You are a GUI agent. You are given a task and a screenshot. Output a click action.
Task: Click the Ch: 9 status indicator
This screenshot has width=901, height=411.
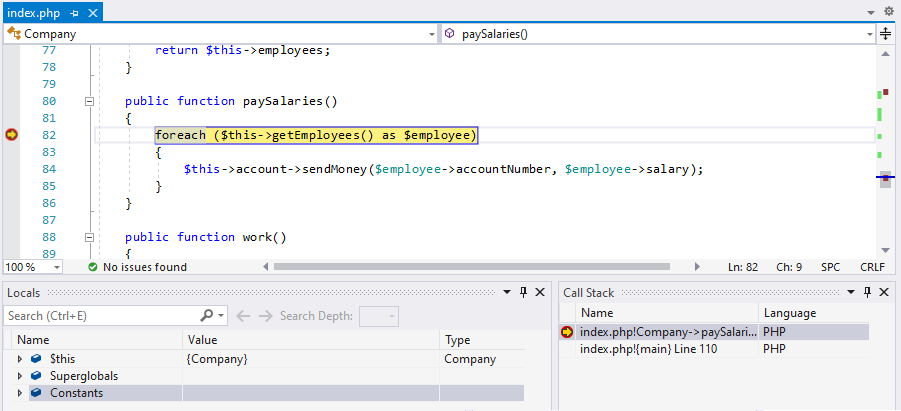789,267
